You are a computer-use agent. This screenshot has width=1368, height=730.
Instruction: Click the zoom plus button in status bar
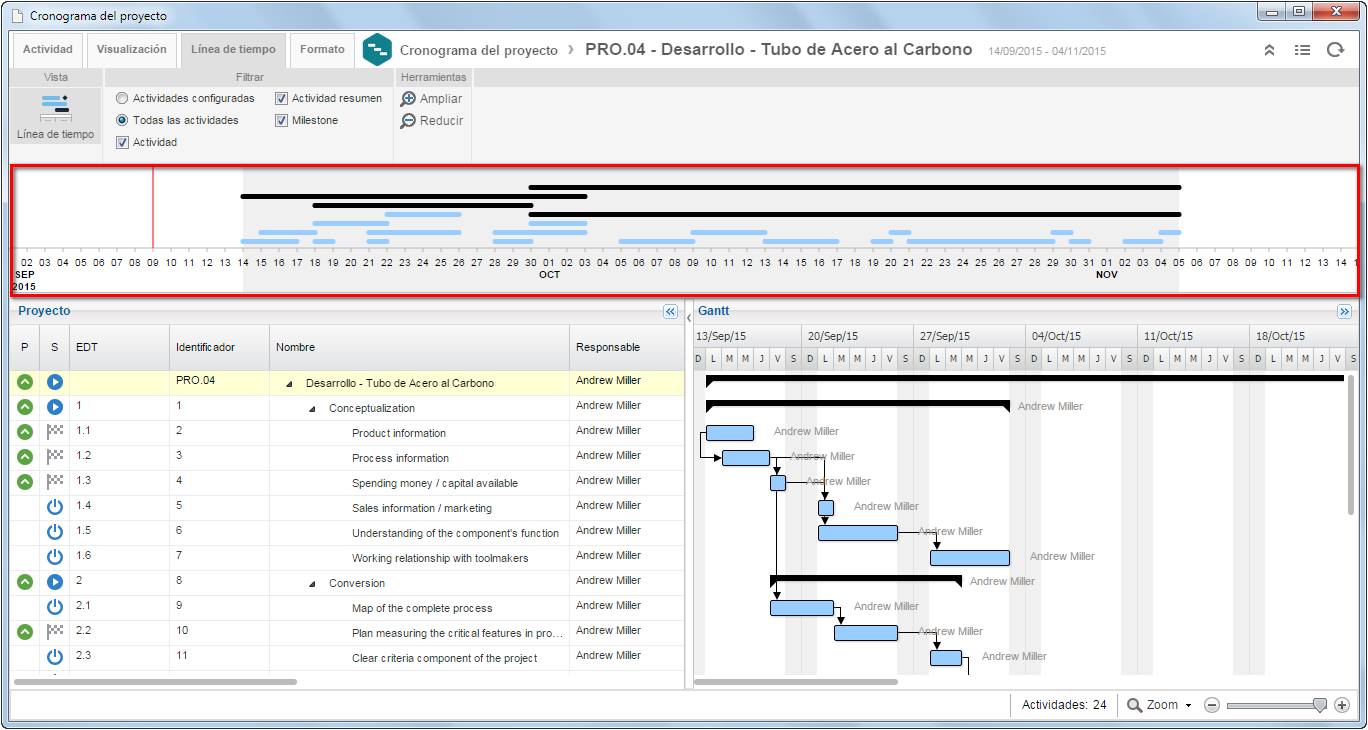click(x=1342, y=705)
